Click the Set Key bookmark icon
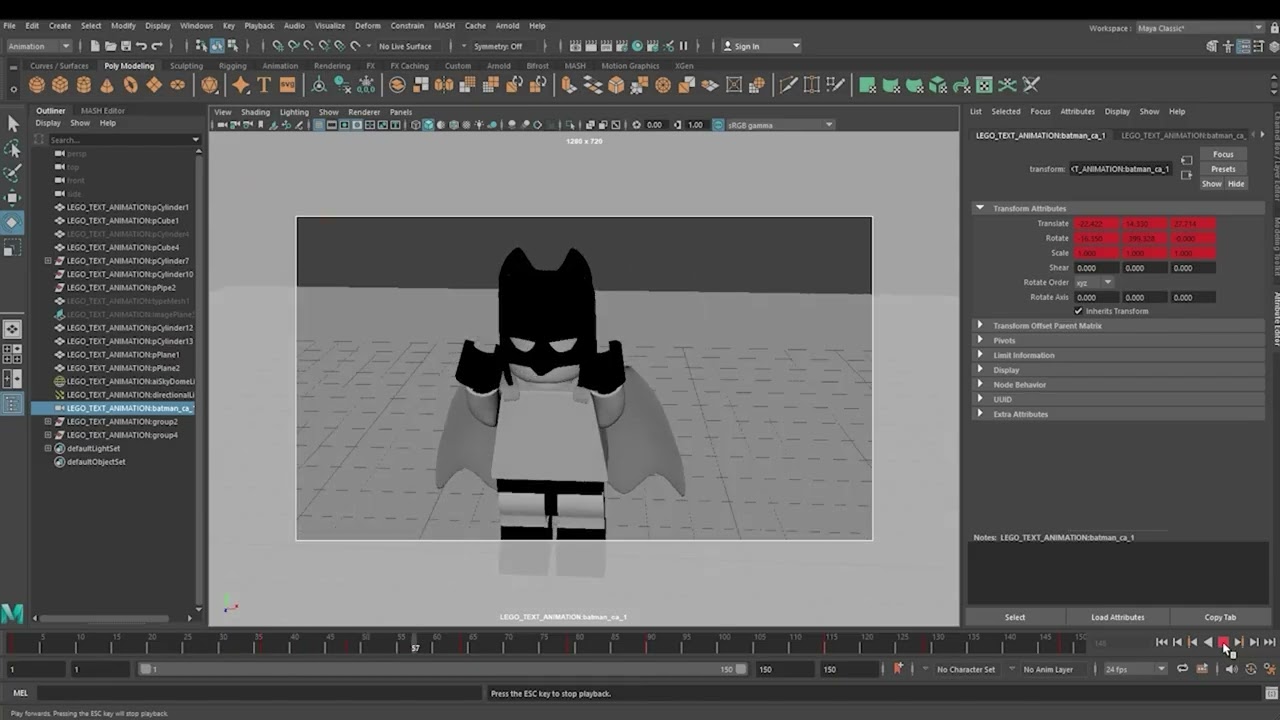1280x720 pixels. point(898,668)
